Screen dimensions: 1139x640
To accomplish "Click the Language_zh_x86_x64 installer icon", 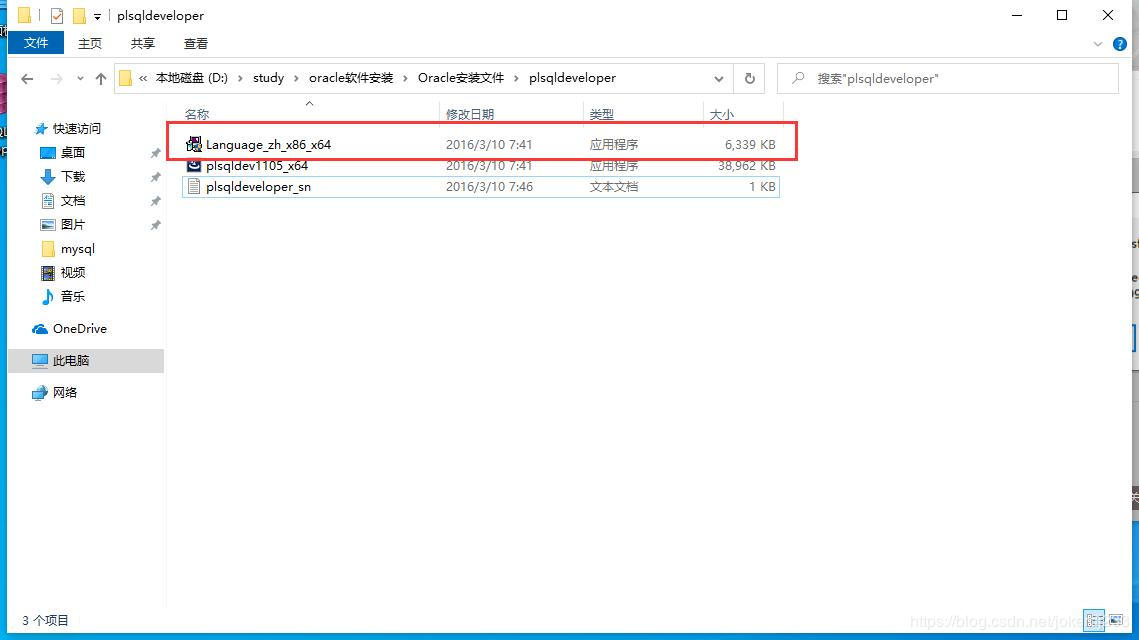I will (193, 144).
